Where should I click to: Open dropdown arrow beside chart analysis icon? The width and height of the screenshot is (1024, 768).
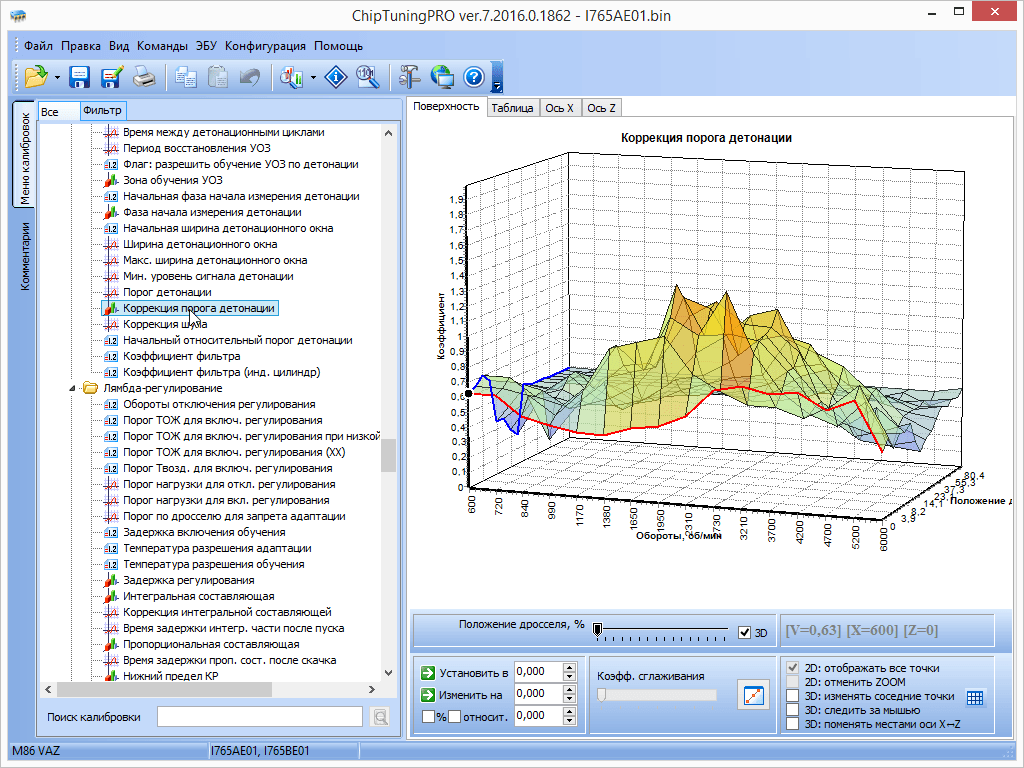coord(313,77)
